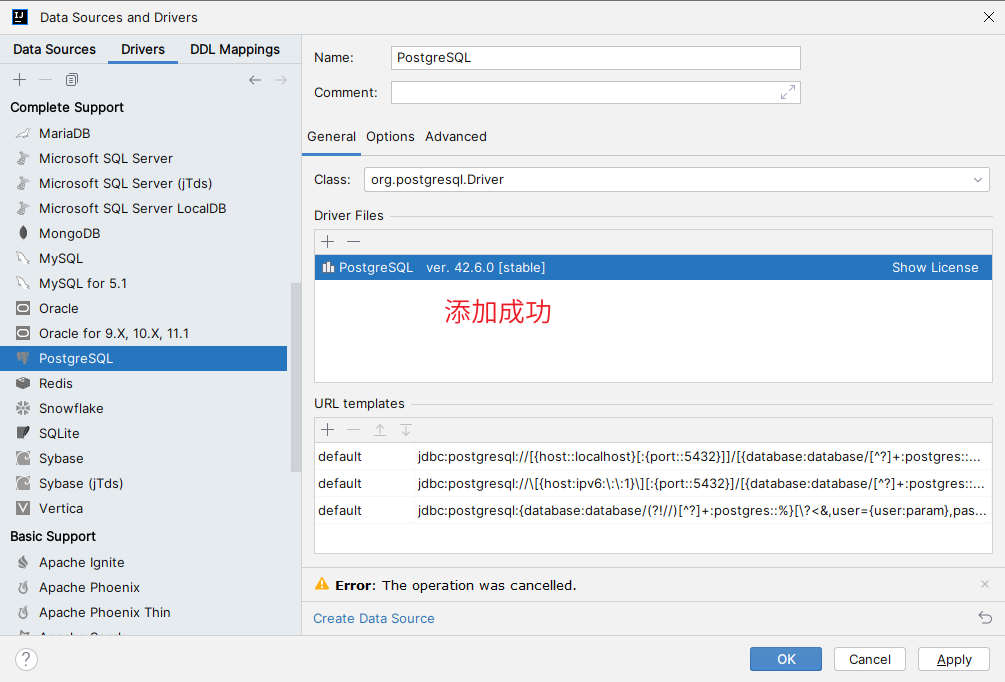Click the Apply button
This screenshot has width=1005, height=682.
pos(953,659)
